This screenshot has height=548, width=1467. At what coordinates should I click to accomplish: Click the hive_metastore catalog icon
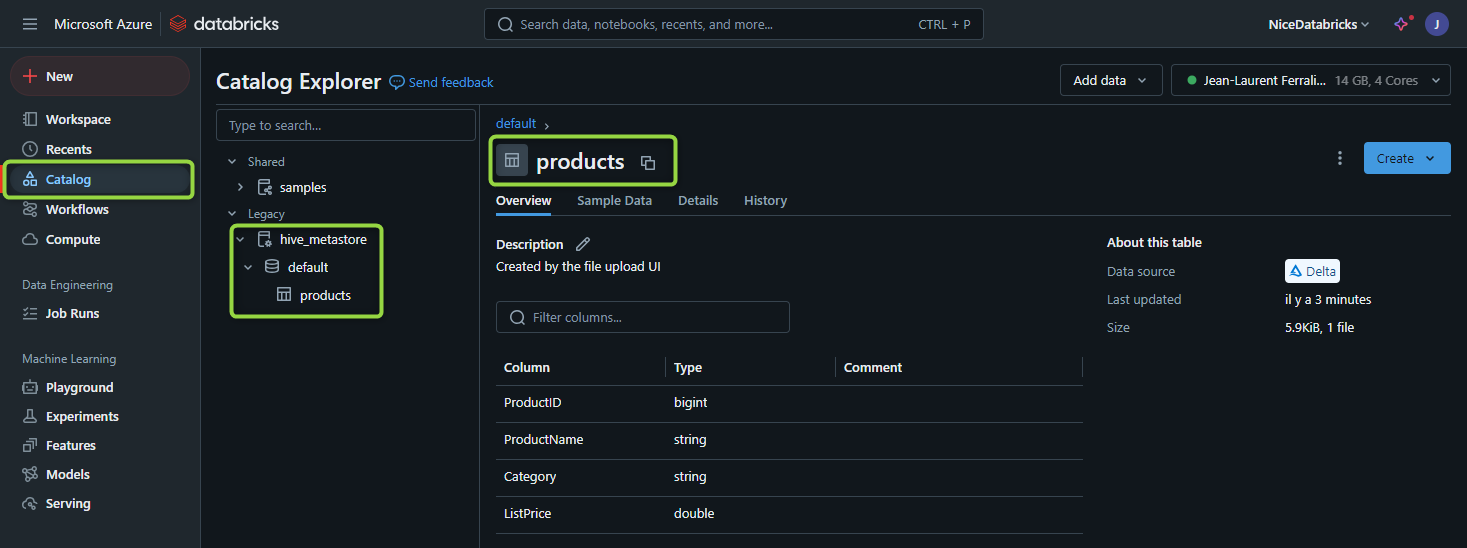click(x=265, y=239)
